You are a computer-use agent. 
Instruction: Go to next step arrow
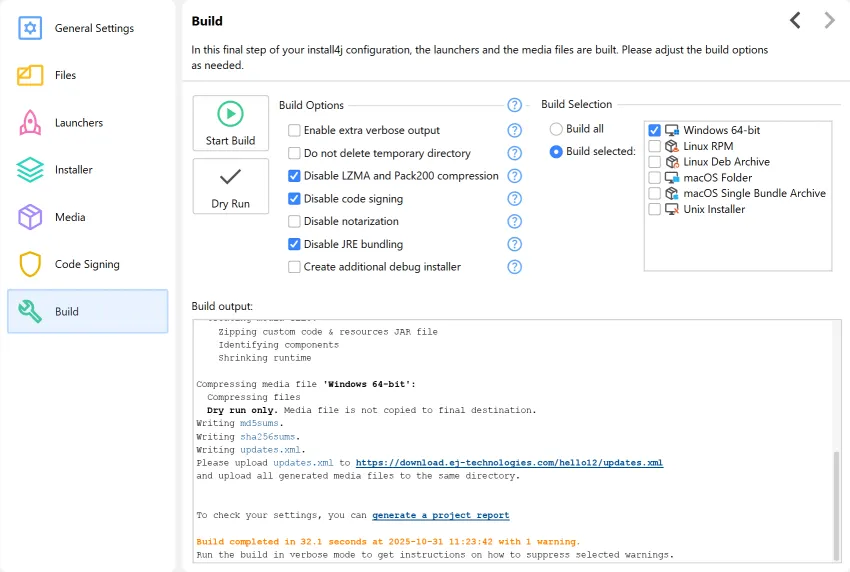click(x=829, y=21)
